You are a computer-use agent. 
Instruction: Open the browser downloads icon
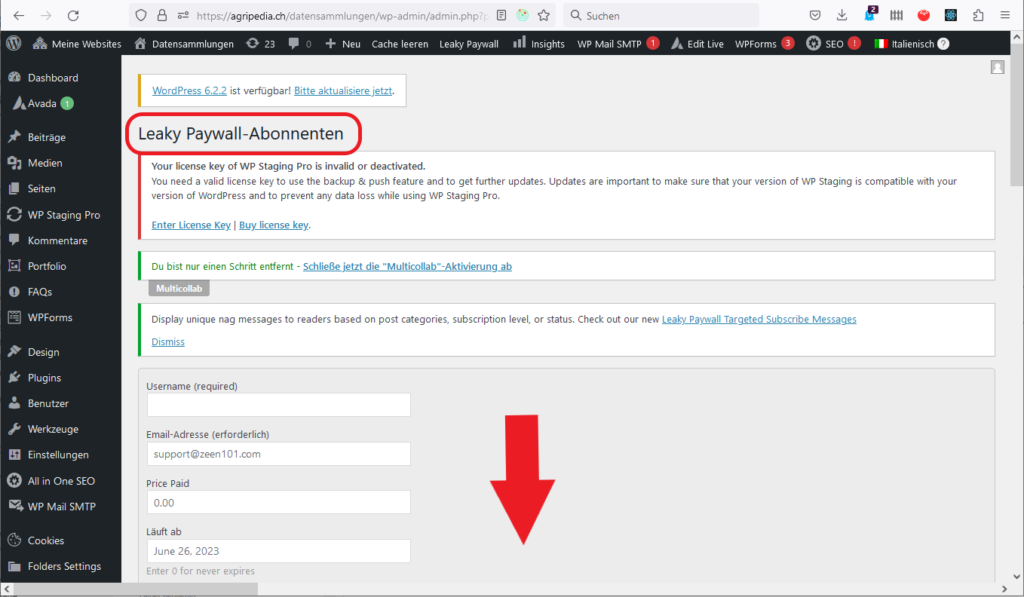[842, 16]
